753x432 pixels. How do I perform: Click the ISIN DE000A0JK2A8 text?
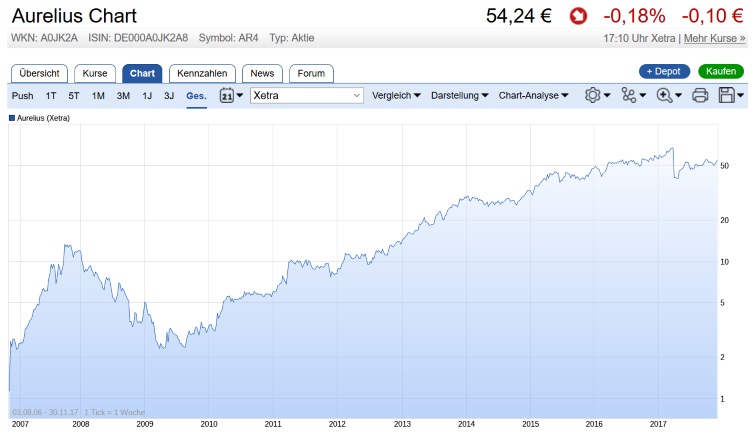pos(138,38)
